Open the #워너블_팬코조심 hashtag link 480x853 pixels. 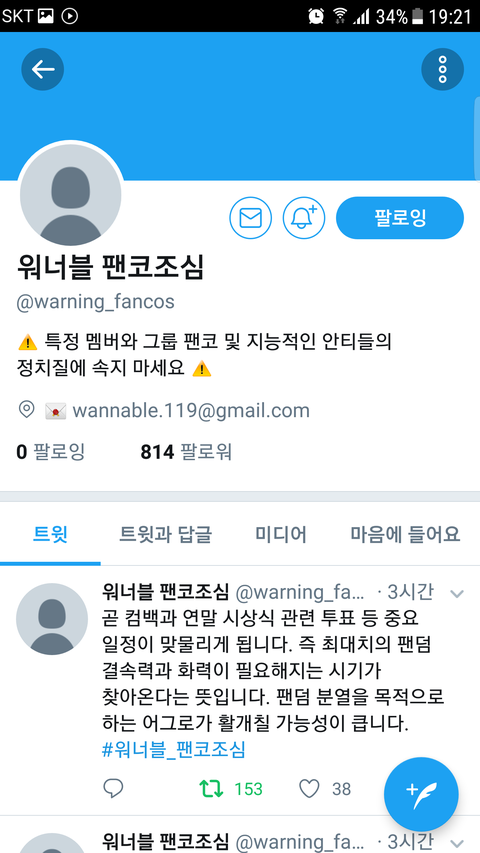coord(174,749)
